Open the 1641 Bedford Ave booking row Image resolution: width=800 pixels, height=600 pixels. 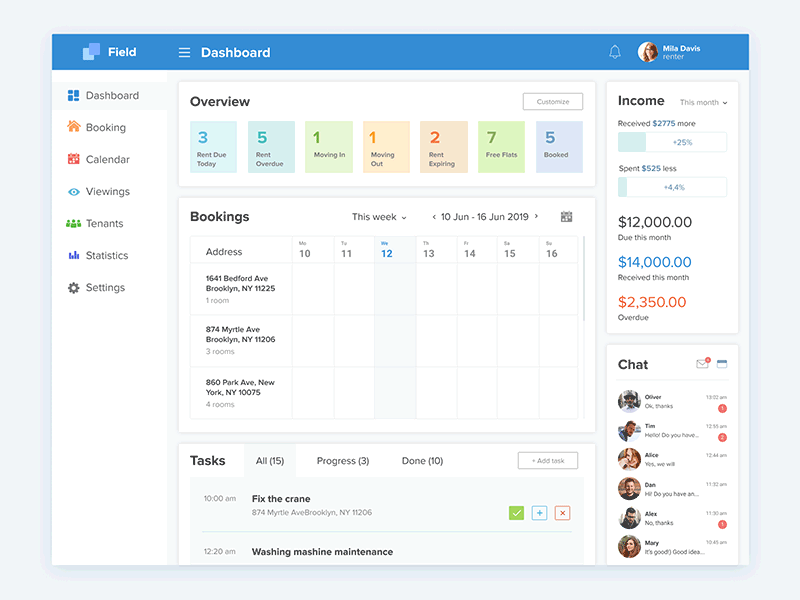click(x=384, y=289)
